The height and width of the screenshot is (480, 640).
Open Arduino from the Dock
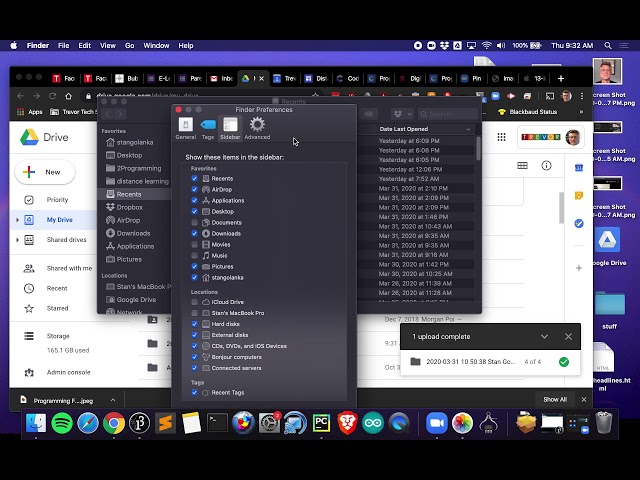pos(373,423)
